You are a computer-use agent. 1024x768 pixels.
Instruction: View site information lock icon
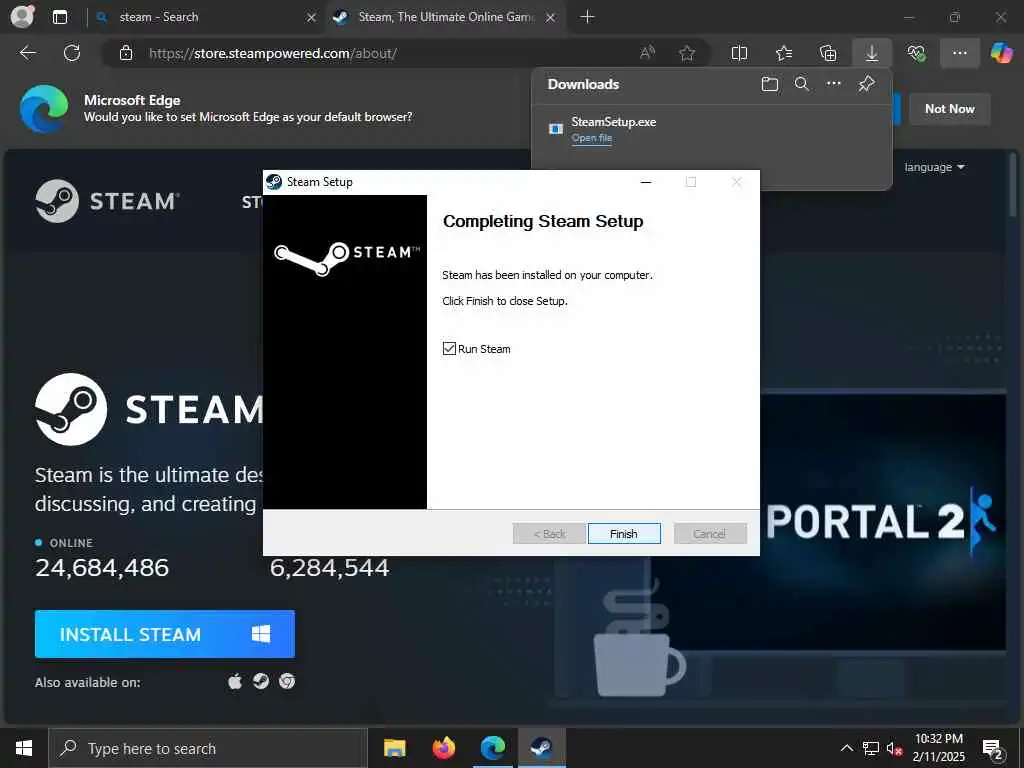click(x=126, y=54)
